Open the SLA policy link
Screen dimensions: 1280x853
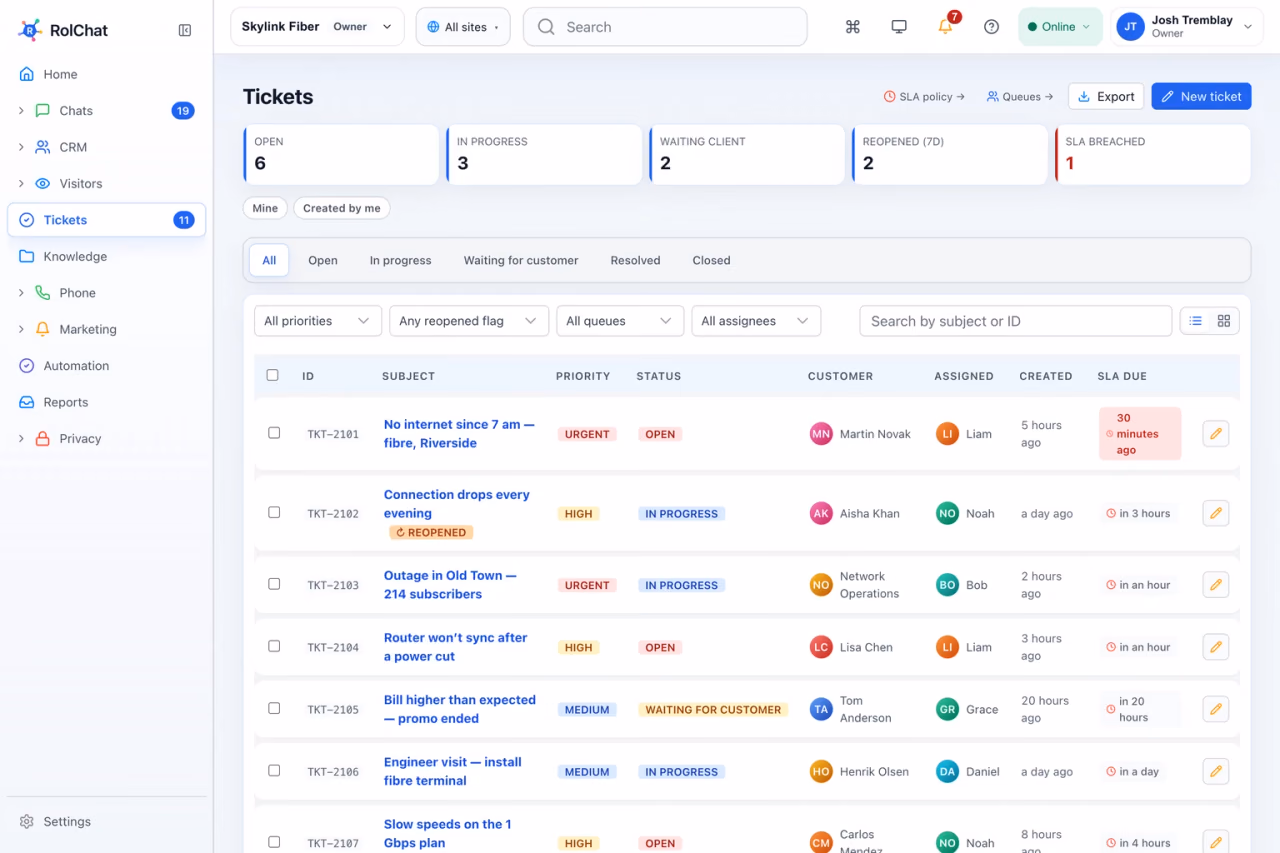[x=924, y=97]
